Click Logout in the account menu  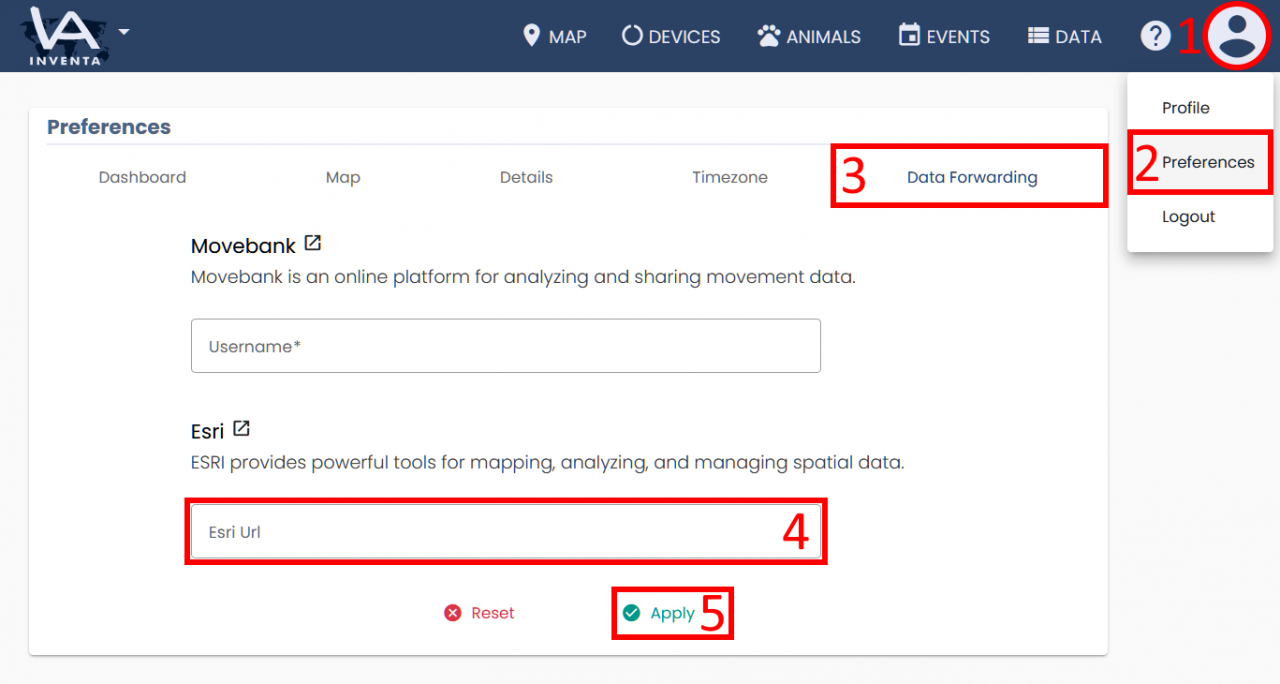(x=1188, y=217)
